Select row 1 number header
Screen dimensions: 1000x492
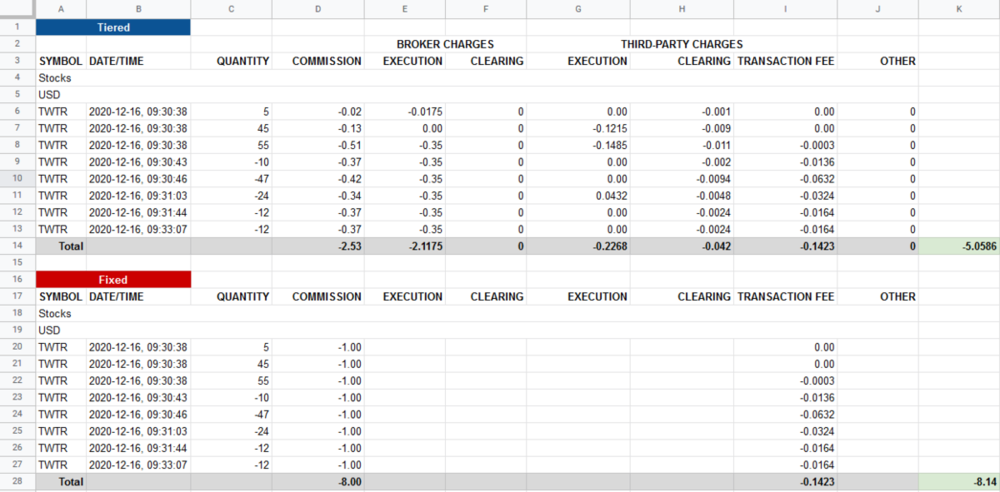[x=17, y=27]
